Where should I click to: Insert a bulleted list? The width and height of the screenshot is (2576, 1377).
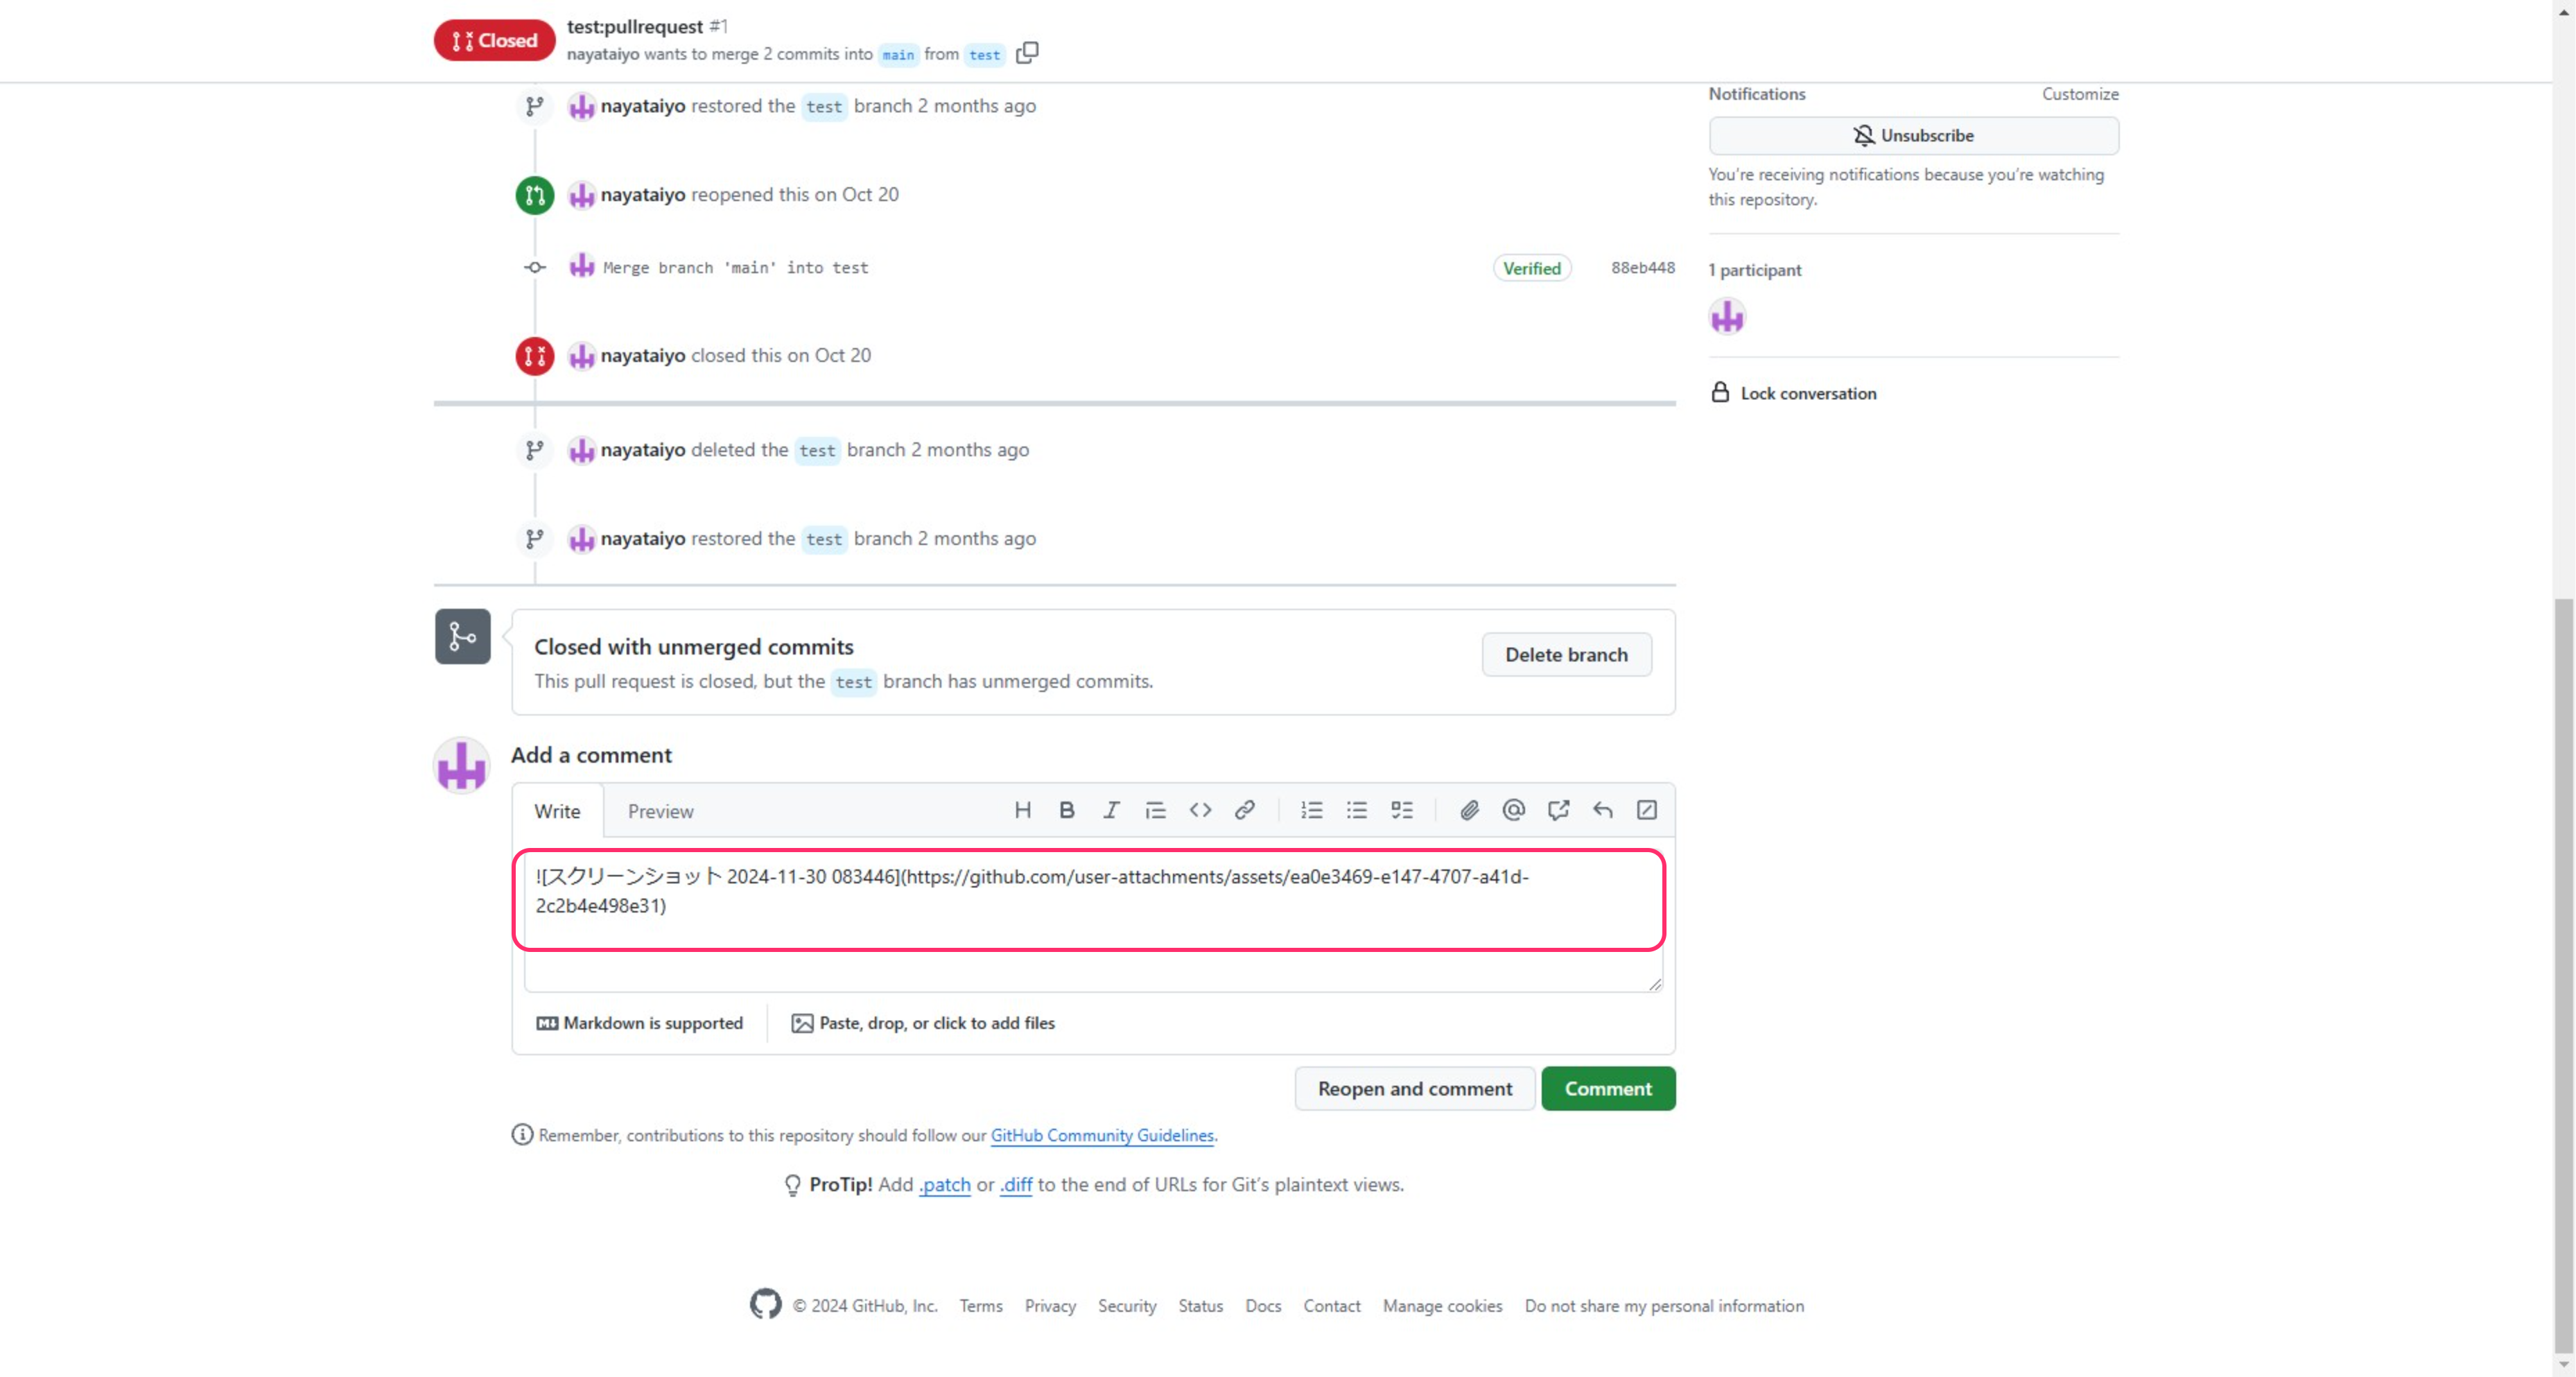1356,810
